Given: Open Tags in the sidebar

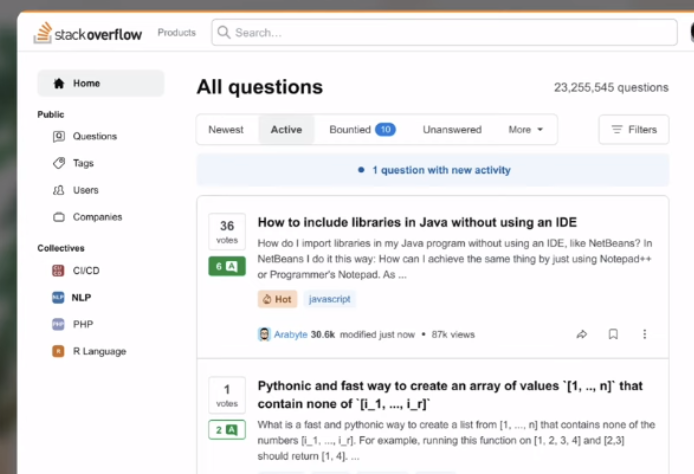Looking at the screenshot, I should coord(83,163).
